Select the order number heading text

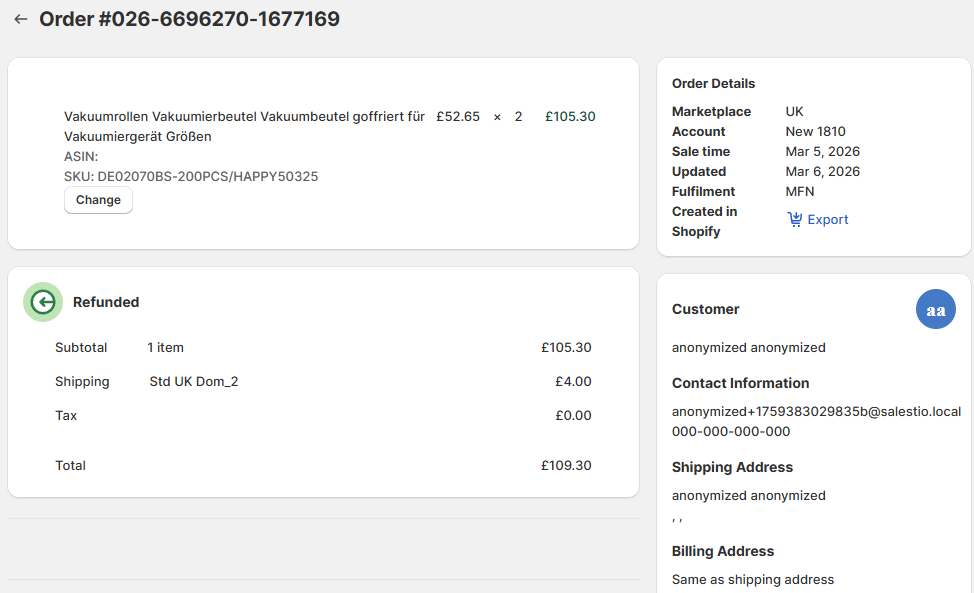pyautogui.click(x=189, y=19)
